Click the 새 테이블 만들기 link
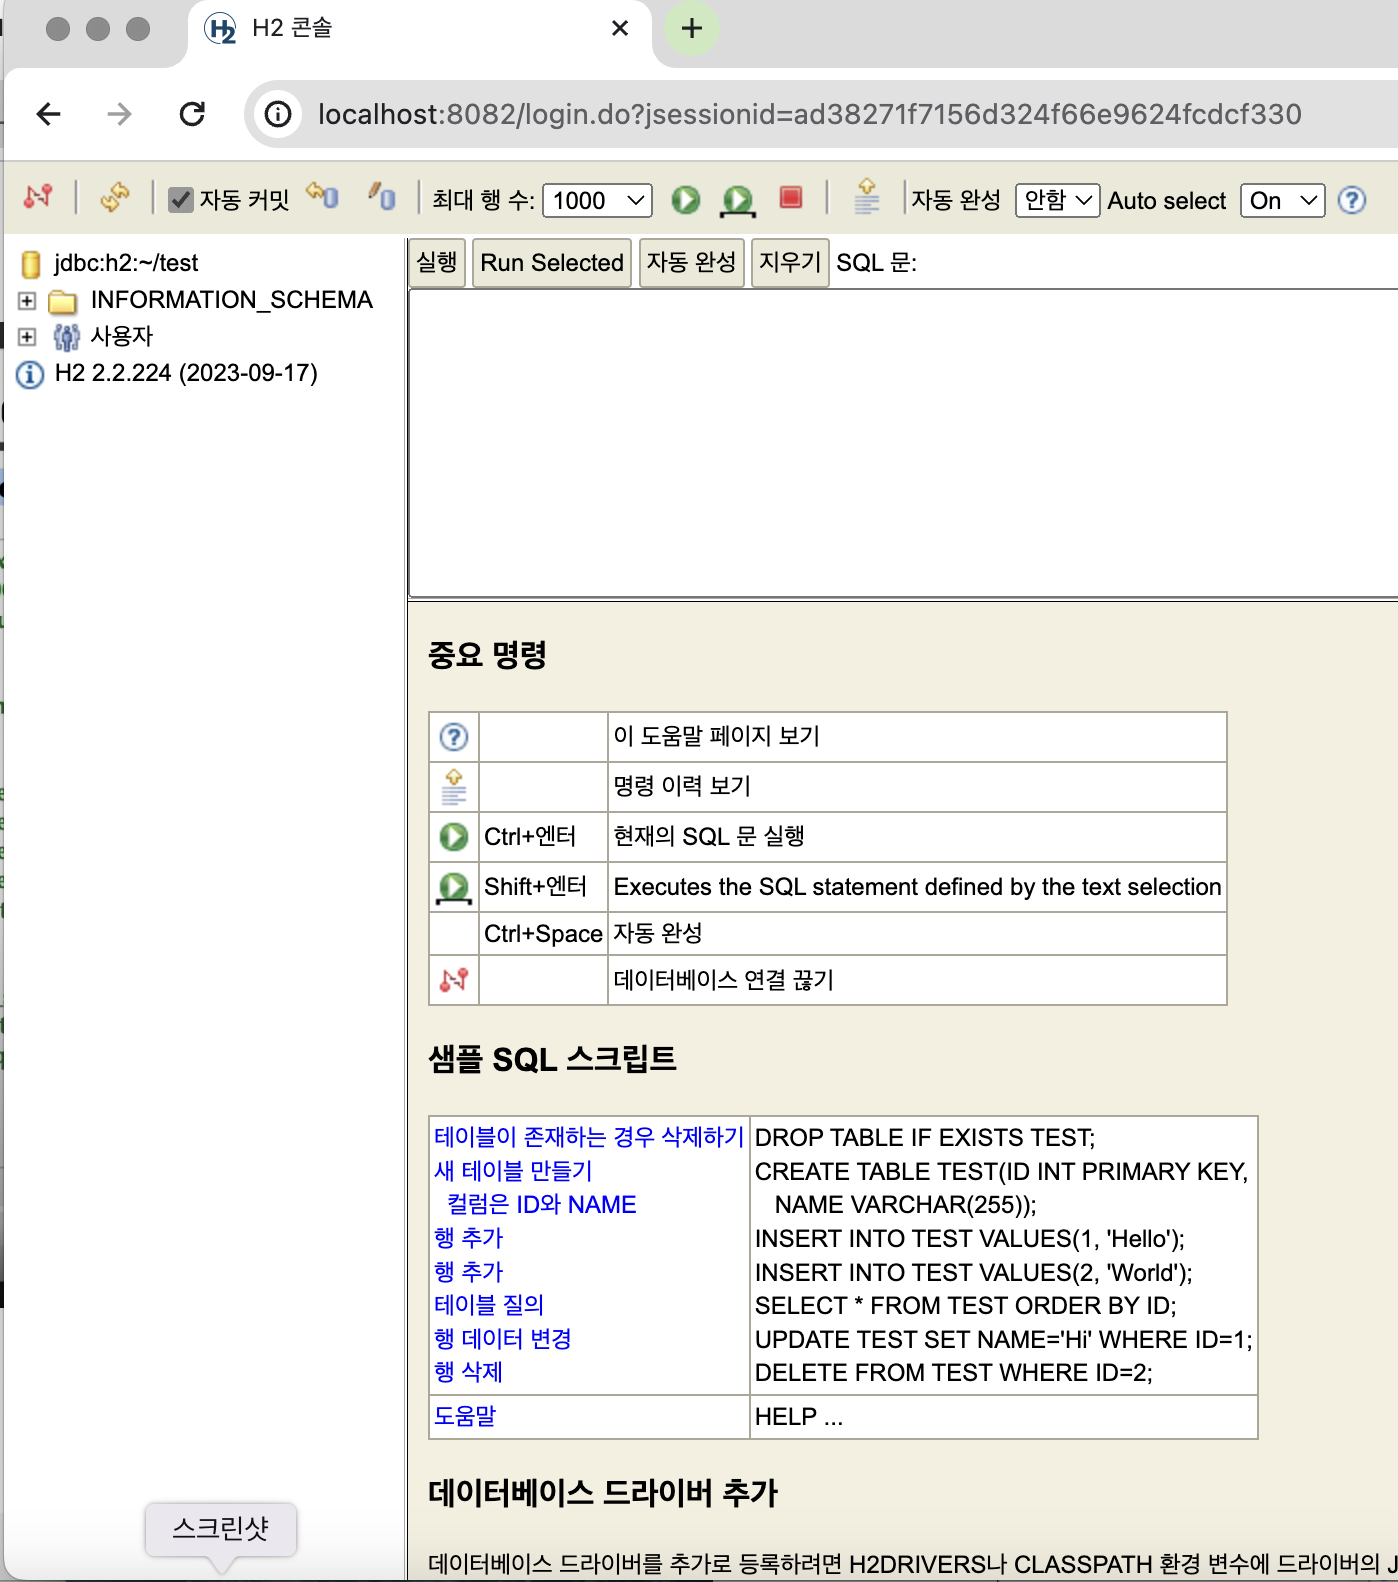This screenshot has width=1398, height=1582. 514,1171
